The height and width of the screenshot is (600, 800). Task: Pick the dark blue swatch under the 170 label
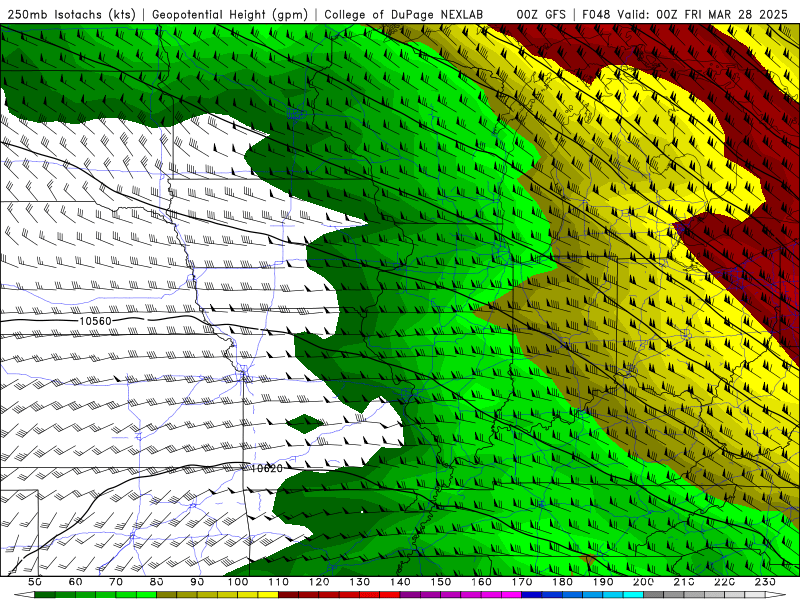(532, 595)
